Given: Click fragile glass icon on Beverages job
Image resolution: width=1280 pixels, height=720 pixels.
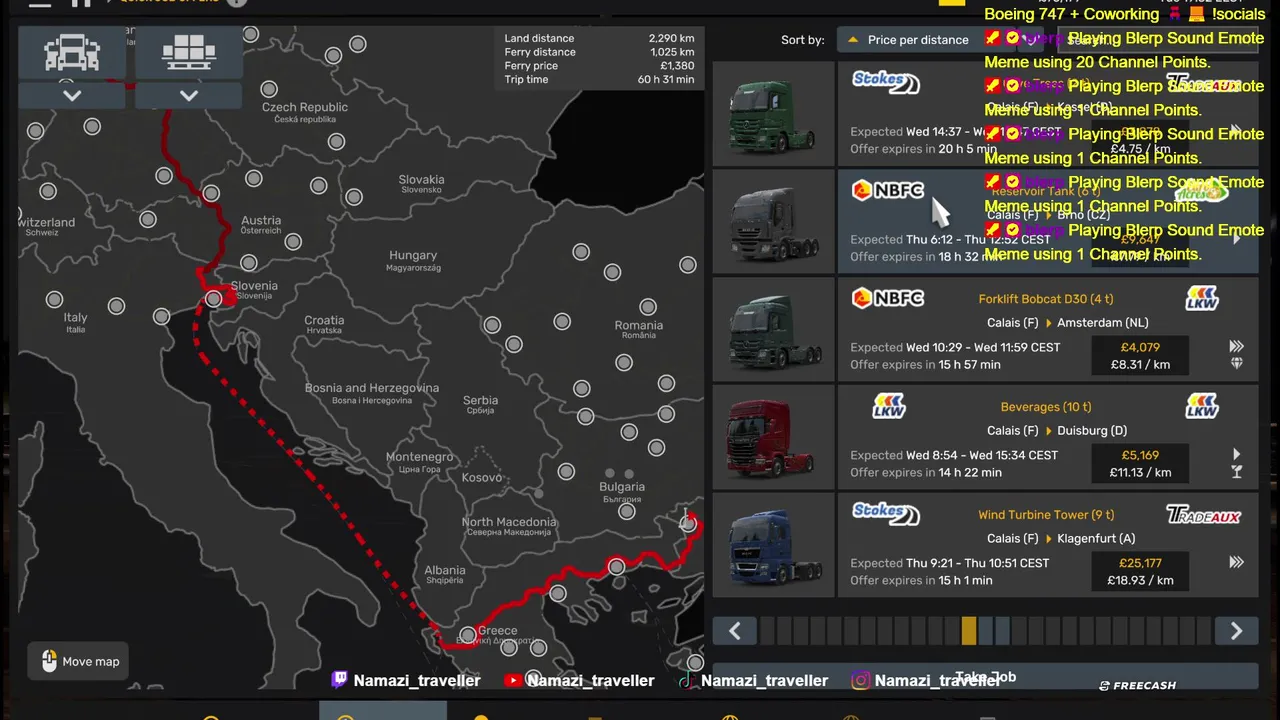Looking at the screenshot, I should (1237, 472).
